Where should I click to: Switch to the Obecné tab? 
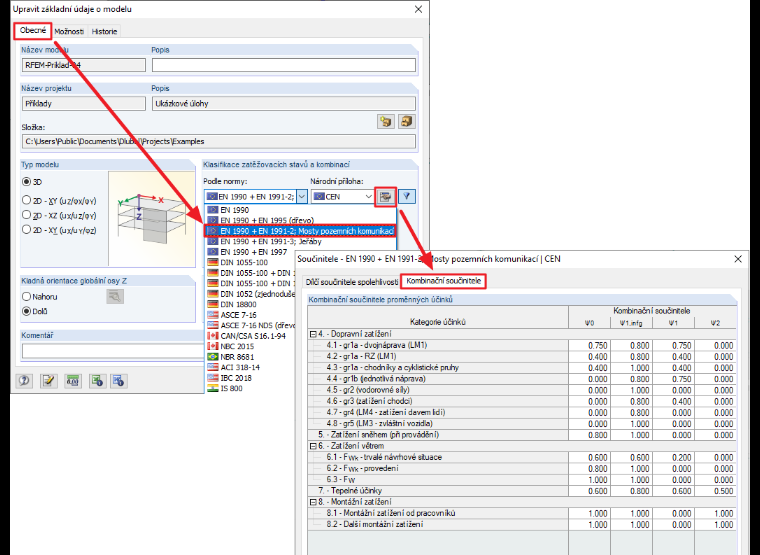pos(32,31)
